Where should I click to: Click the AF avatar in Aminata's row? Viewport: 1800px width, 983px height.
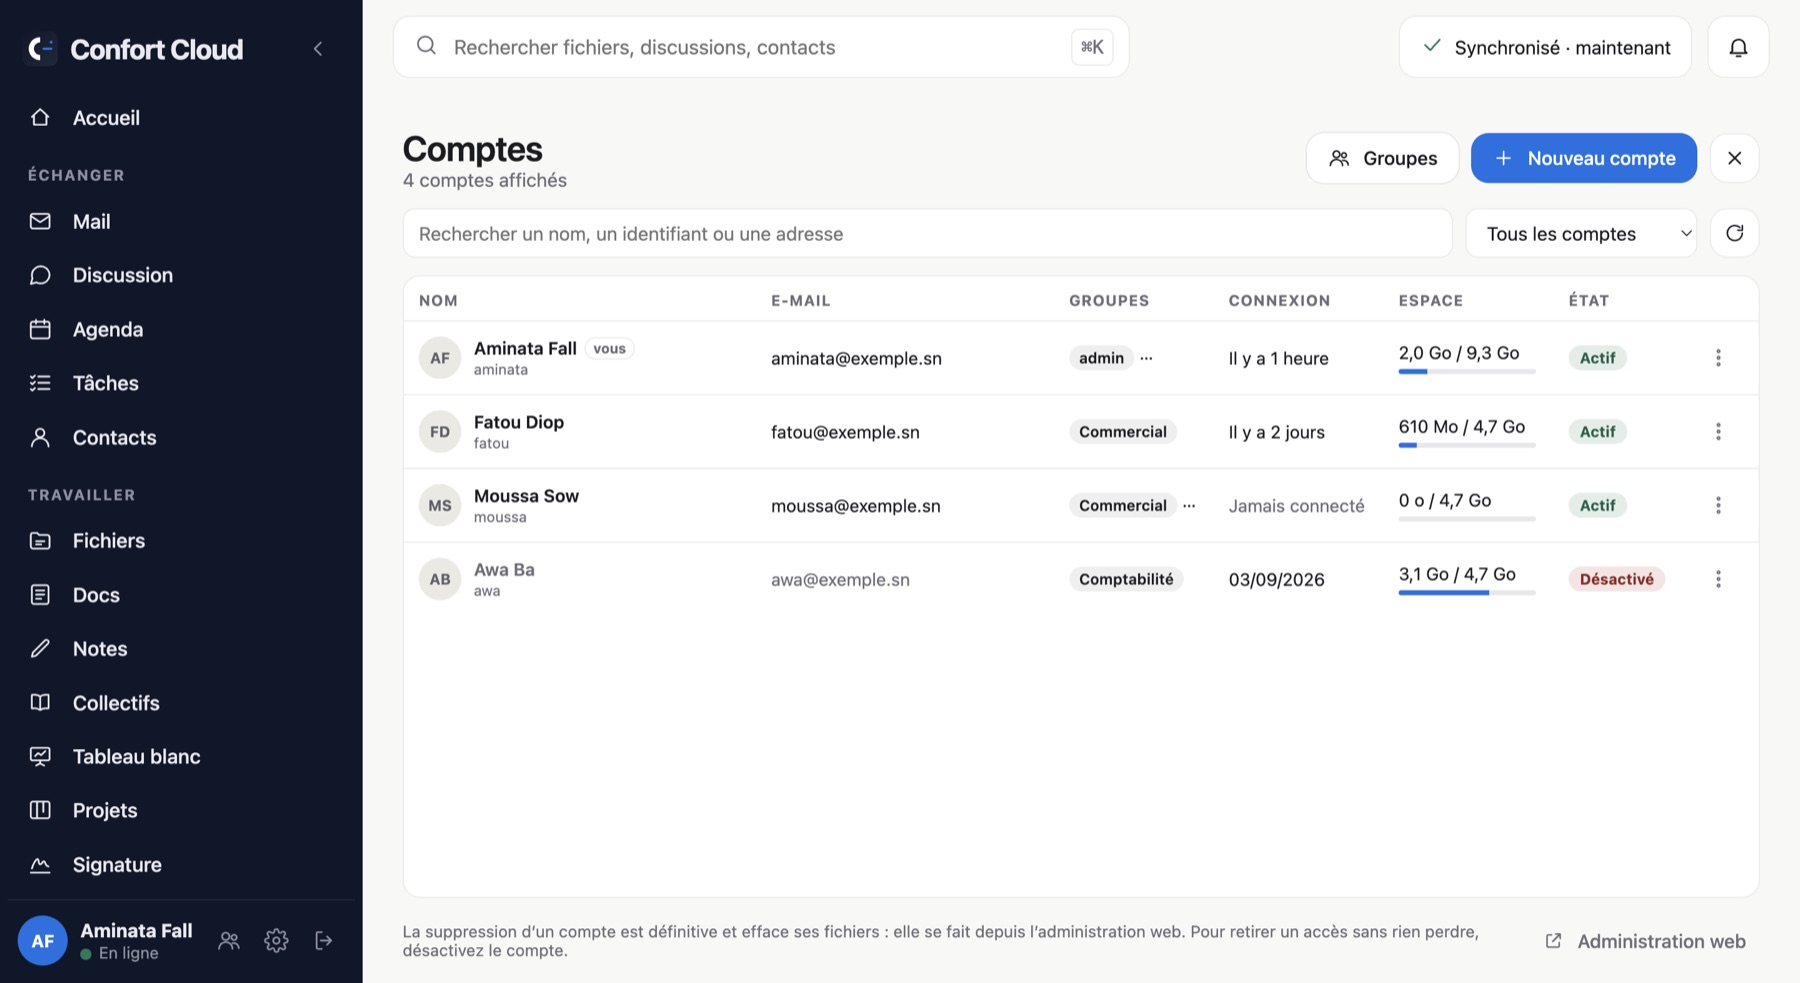440,358
